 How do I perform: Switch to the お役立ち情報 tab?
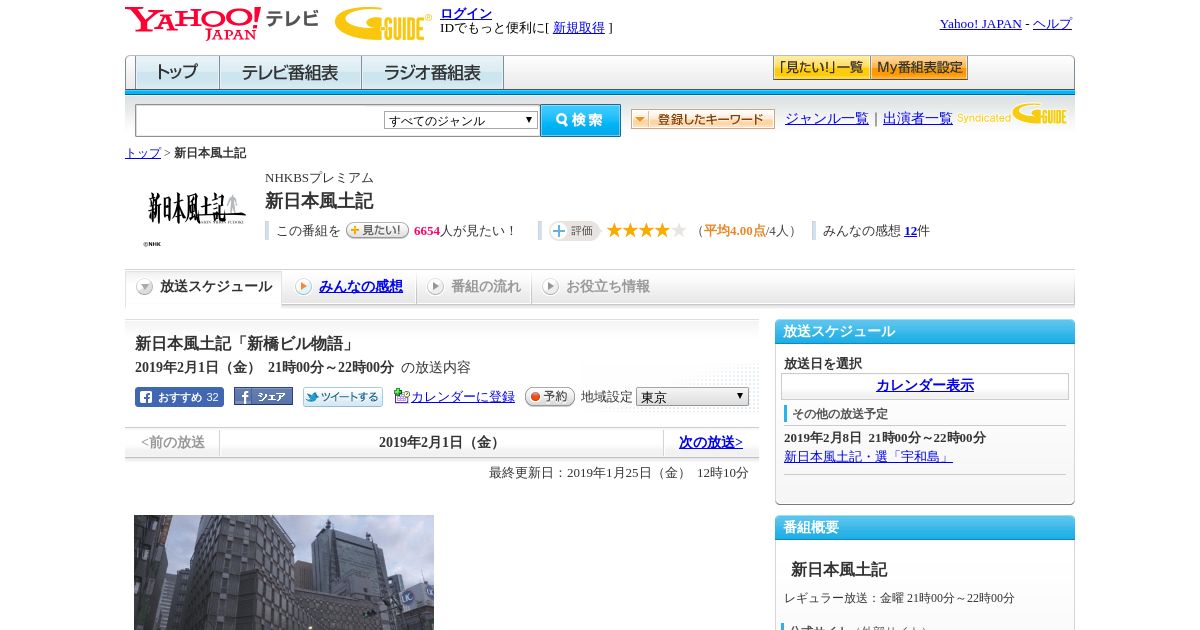click(597, 287)
